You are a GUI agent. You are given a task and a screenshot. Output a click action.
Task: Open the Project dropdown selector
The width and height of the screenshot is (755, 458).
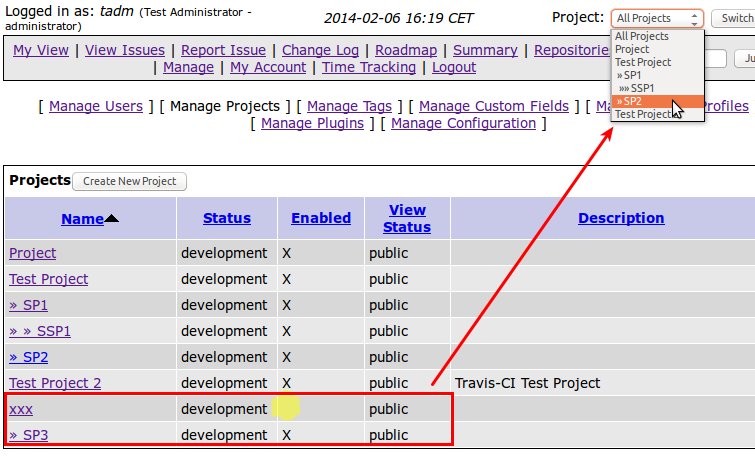tap(656, 18)
